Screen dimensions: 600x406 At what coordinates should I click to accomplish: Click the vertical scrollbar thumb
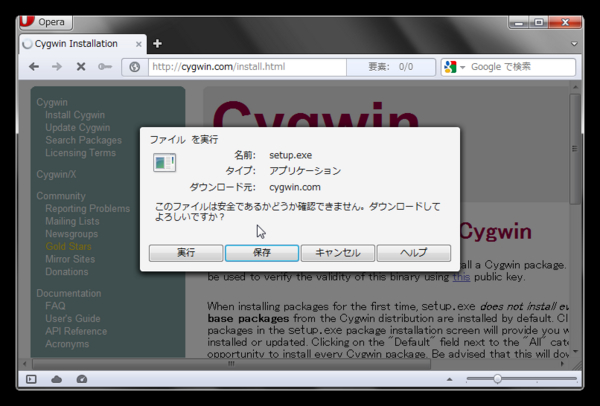point(575,149)
